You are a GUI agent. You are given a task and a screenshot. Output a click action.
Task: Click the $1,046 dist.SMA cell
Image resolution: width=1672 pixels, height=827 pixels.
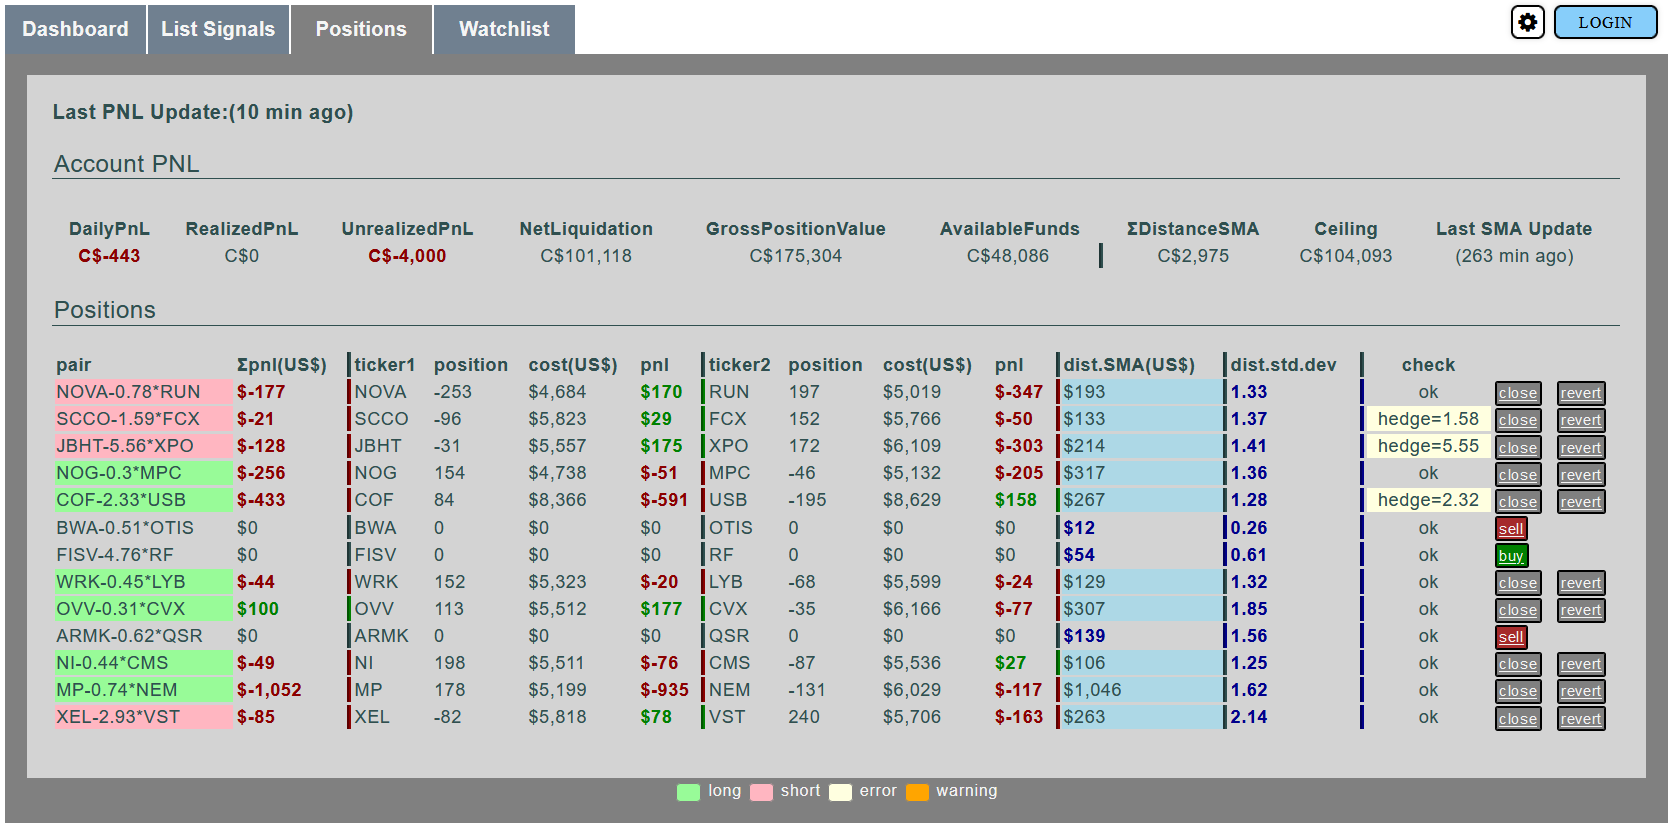pos(1141,690)
